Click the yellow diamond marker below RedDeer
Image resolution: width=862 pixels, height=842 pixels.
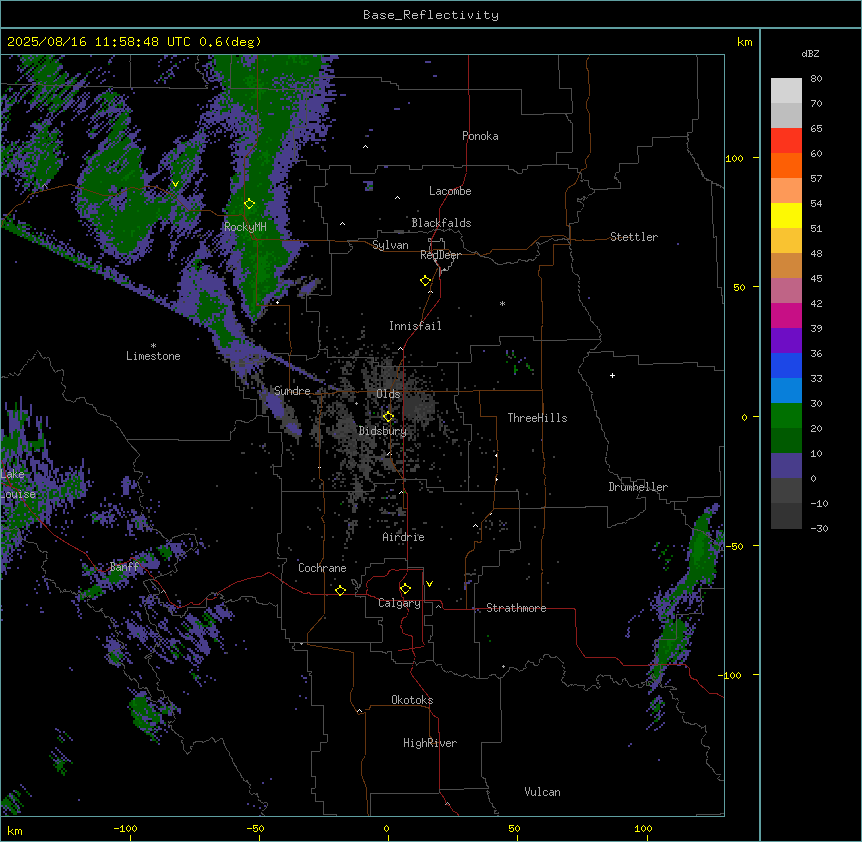[425, 281]
